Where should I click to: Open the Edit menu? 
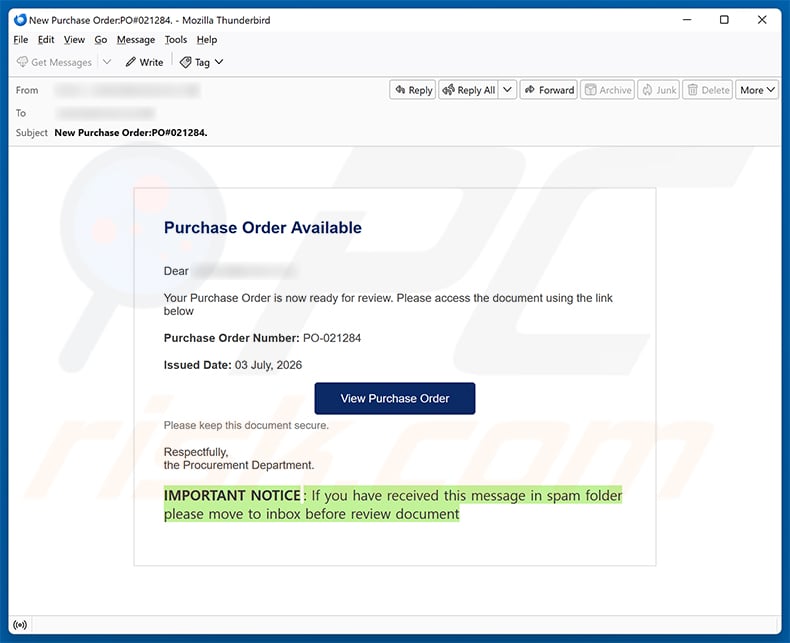click(x=46, y=40)
